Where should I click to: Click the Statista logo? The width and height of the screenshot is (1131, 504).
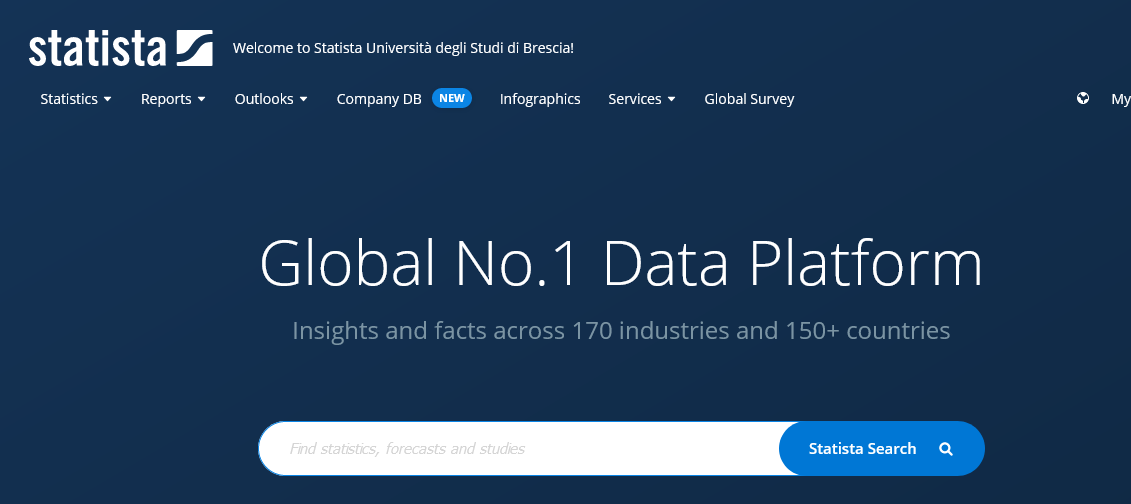click(x=120, y=48)
